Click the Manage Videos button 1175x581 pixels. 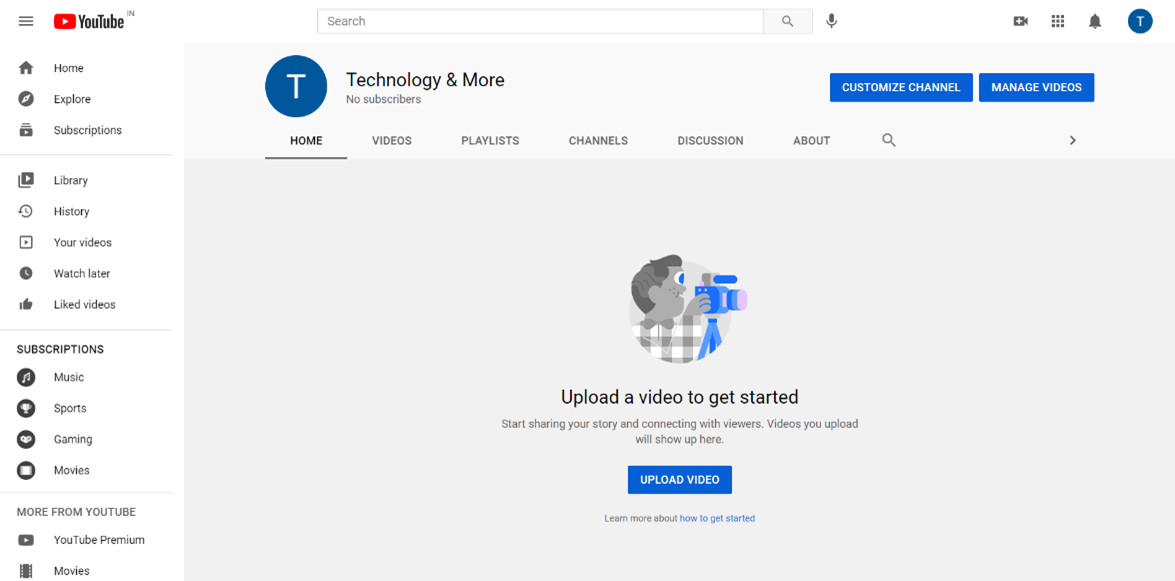pyautogui.click(x=1036, y=88)
